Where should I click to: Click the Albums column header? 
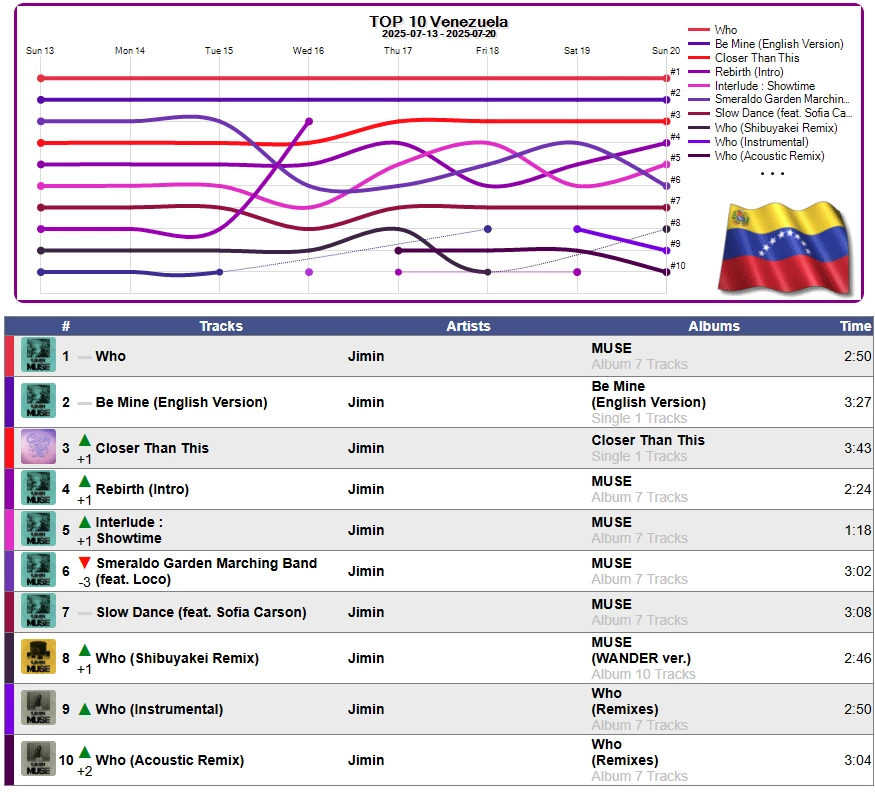pos(714,326)
